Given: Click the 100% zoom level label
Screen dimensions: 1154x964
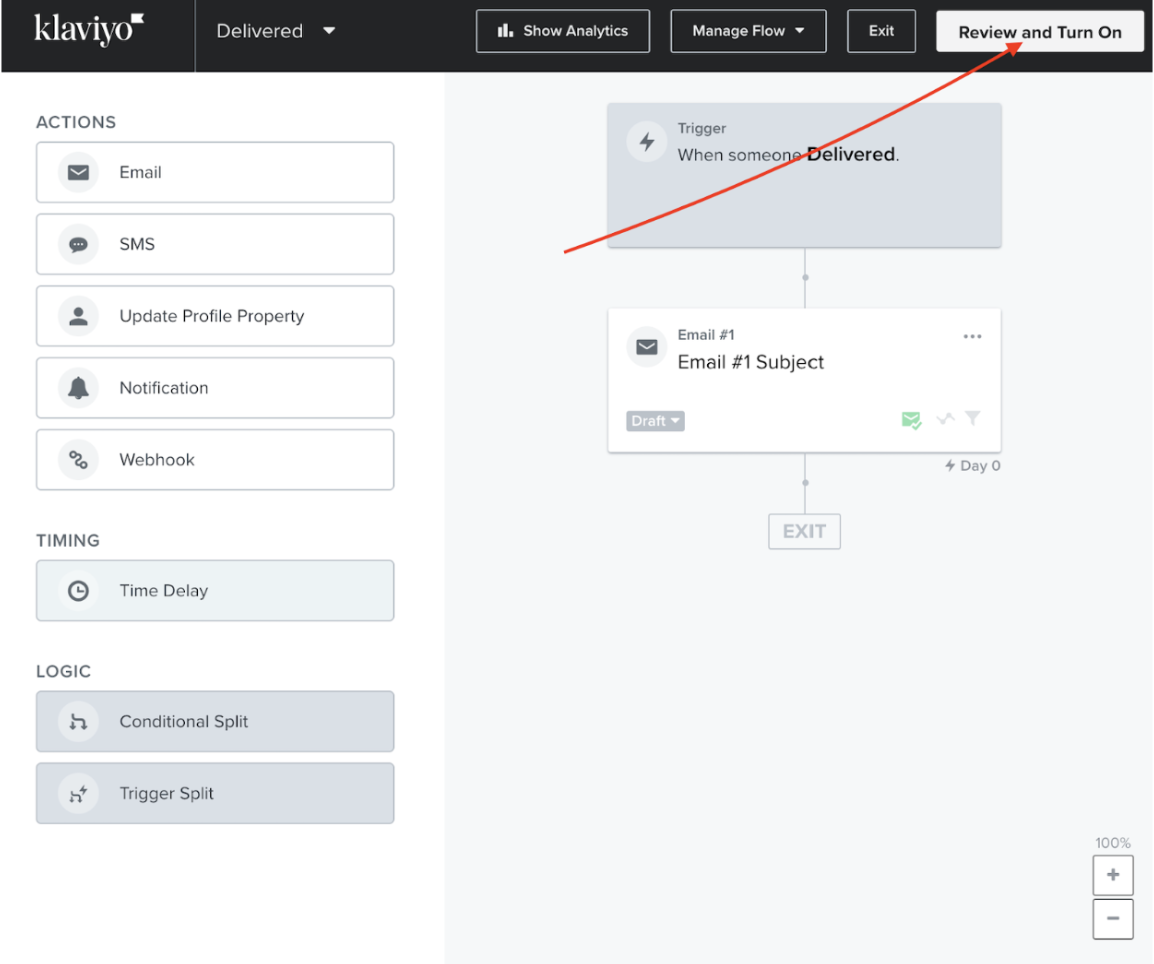Looking at the screenshot, I should click(x=1113, y=843).
